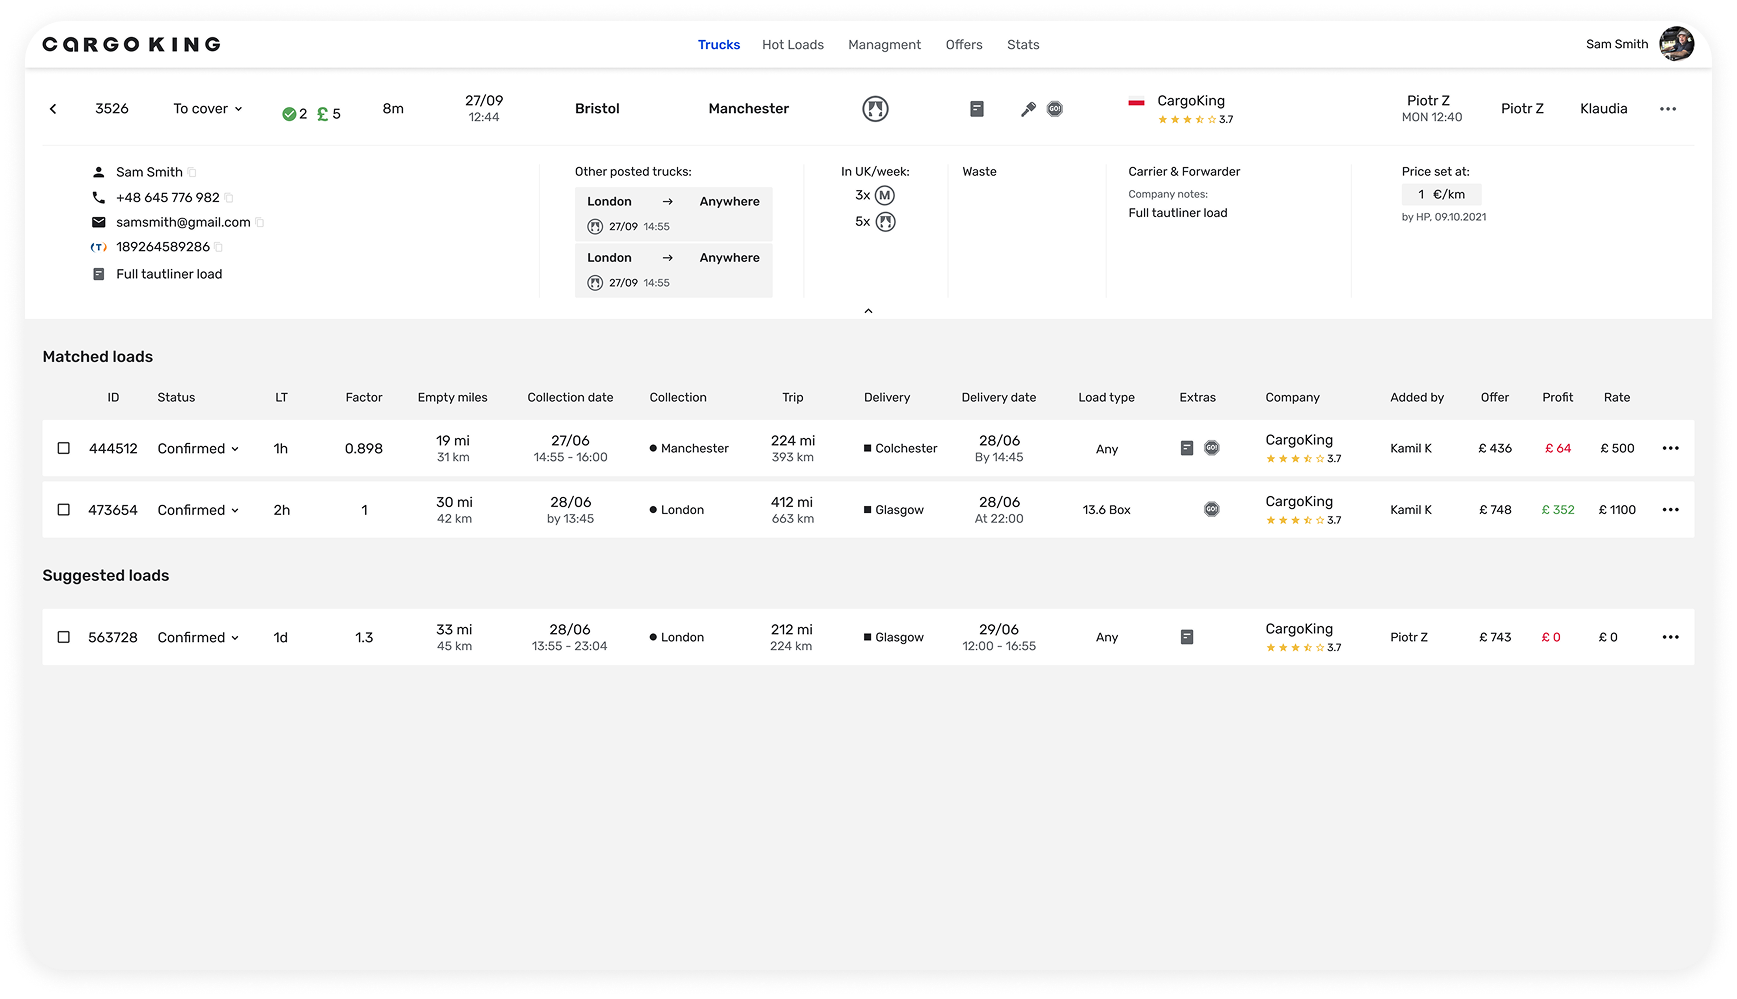Go back using the left arrow
The image size is (1737, 999).
(53, 109)
